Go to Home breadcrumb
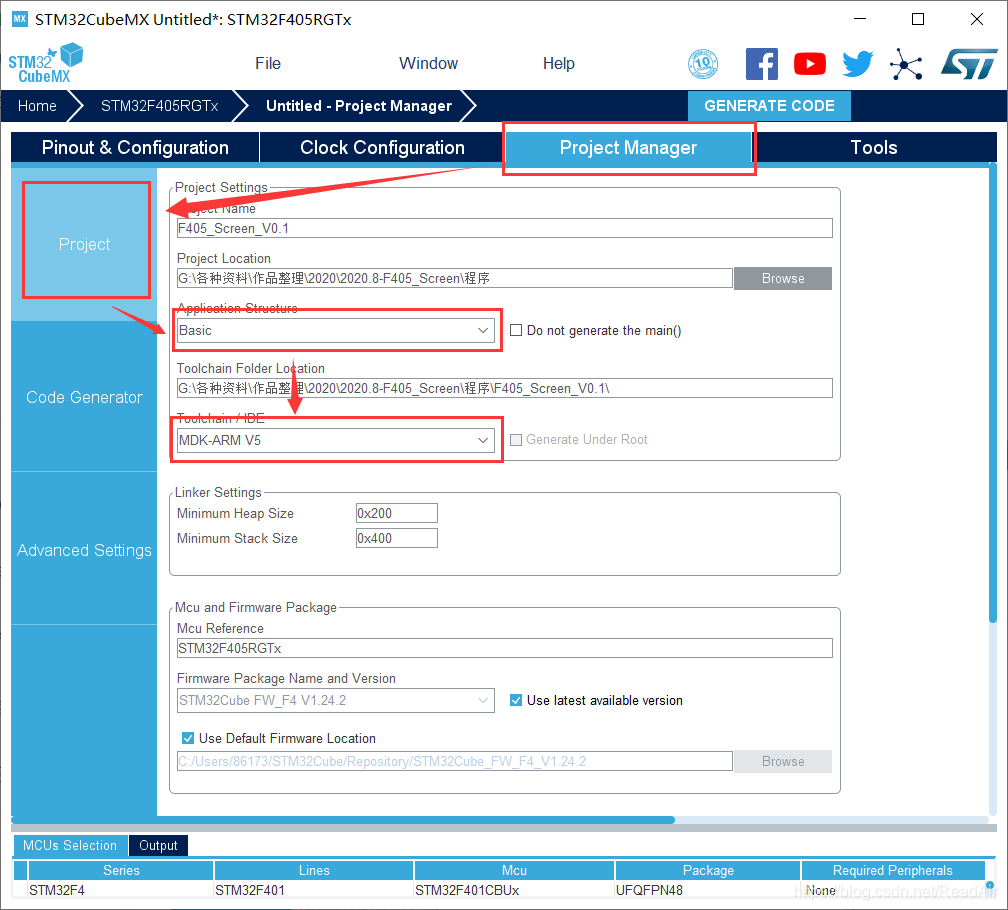The width and height of the screenshot is (1008, 910). [37, 106]
